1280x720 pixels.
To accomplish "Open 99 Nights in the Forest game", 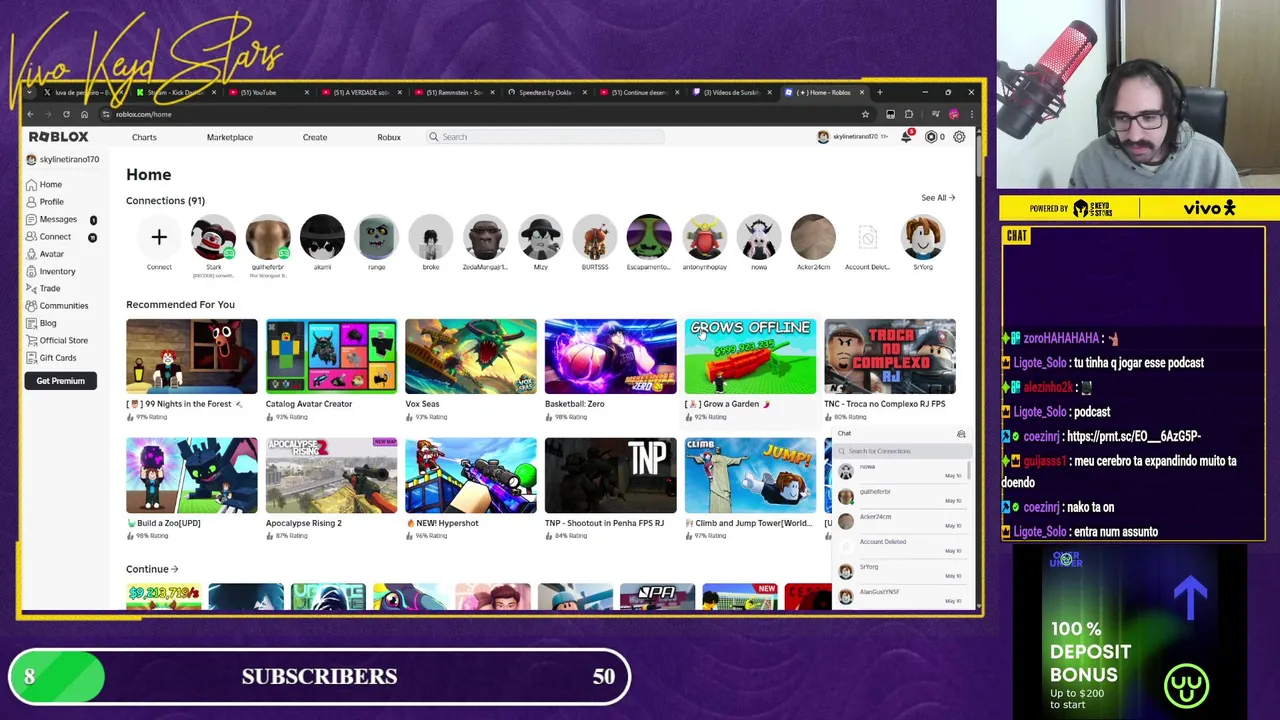I will coord(191,369).
